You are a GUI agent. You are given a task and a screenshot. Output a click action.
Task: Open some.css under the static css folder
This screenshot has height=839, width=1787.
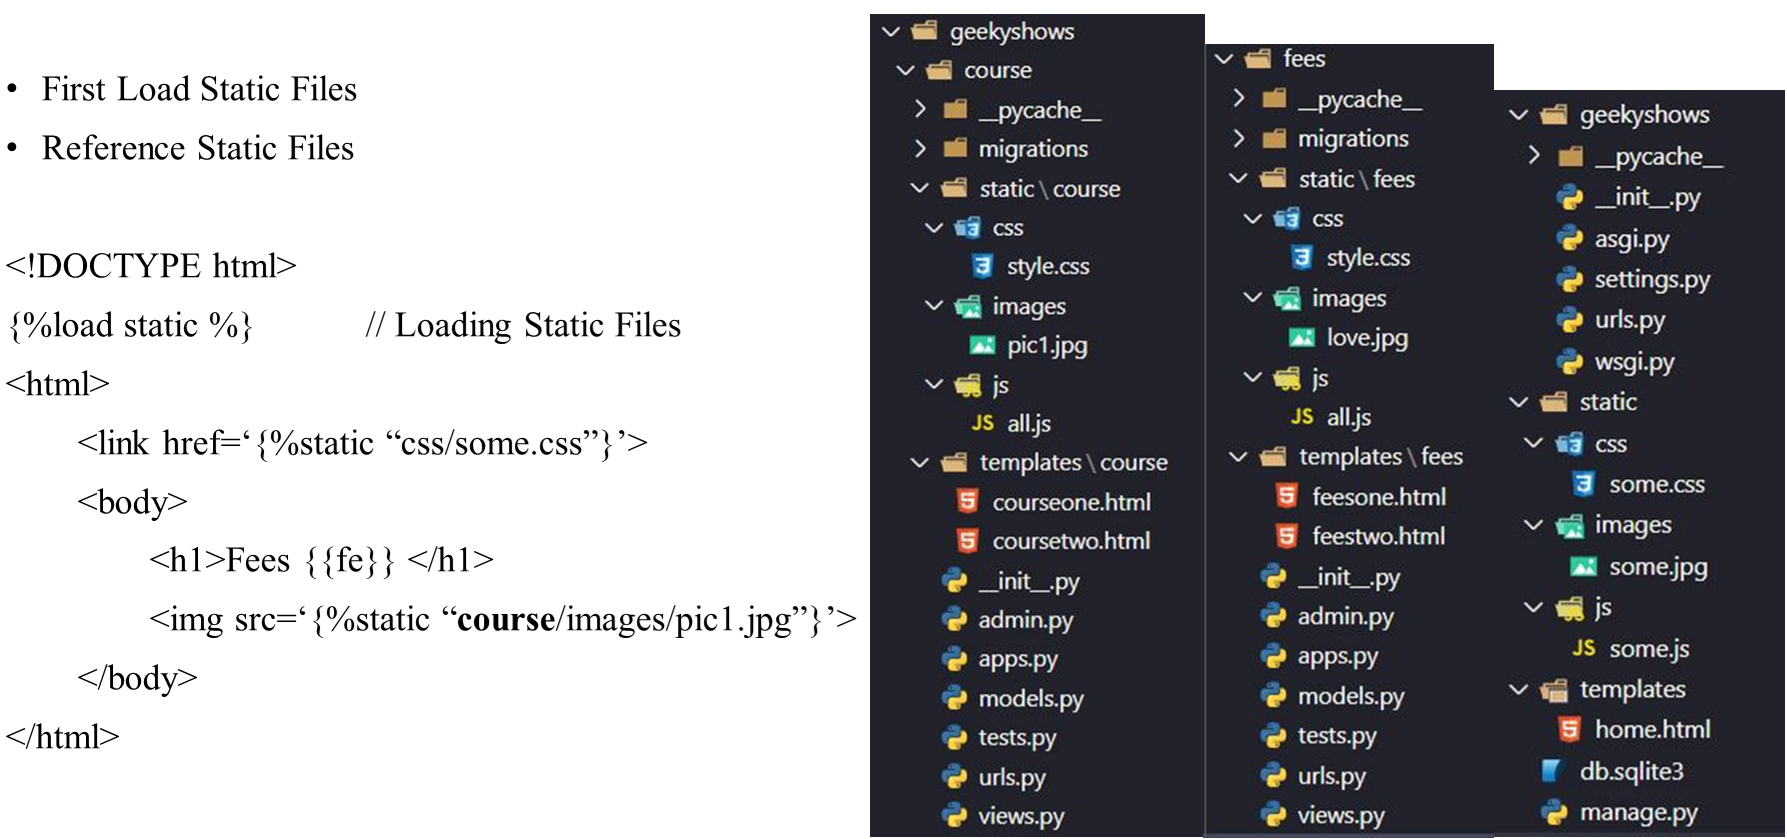pyautogui.click(x=1656, y=485)
